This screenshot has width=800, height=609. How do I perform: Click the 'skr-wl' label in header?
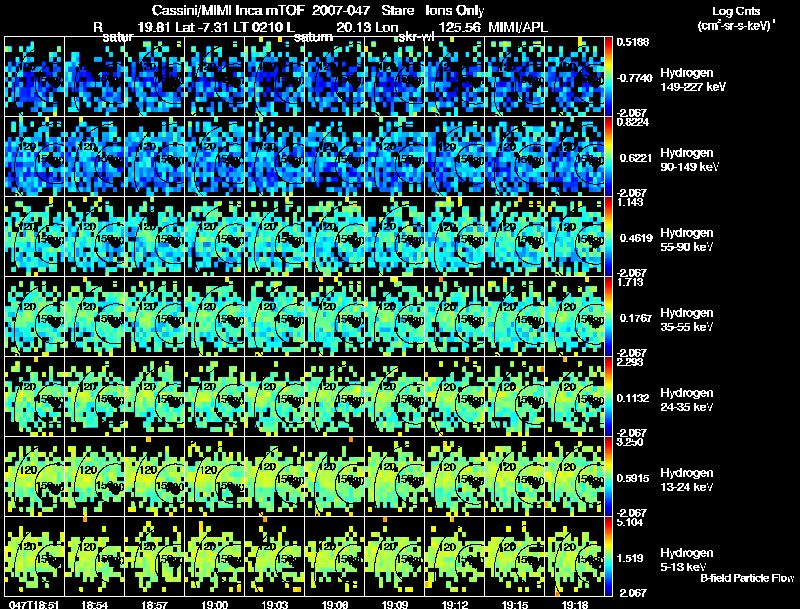(419, 37)
